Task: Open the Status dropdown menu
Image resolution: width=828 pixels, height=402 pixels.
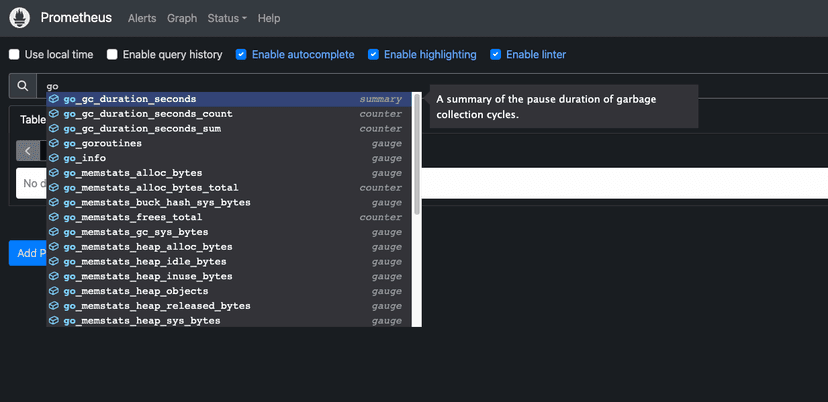Action: click(x=227, y=18)
